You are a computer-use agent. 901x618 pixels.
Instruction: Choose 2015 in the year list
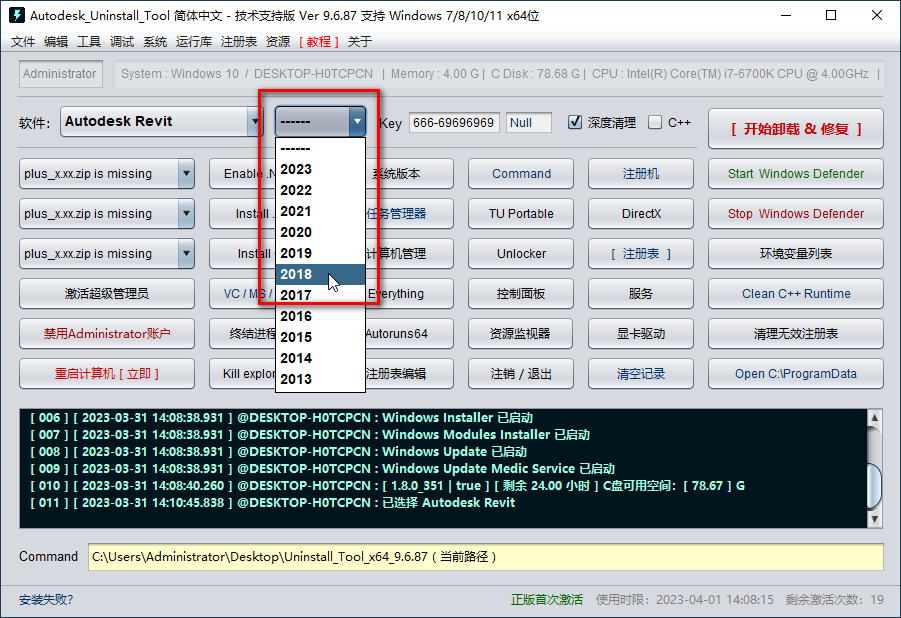pos(320,337)
